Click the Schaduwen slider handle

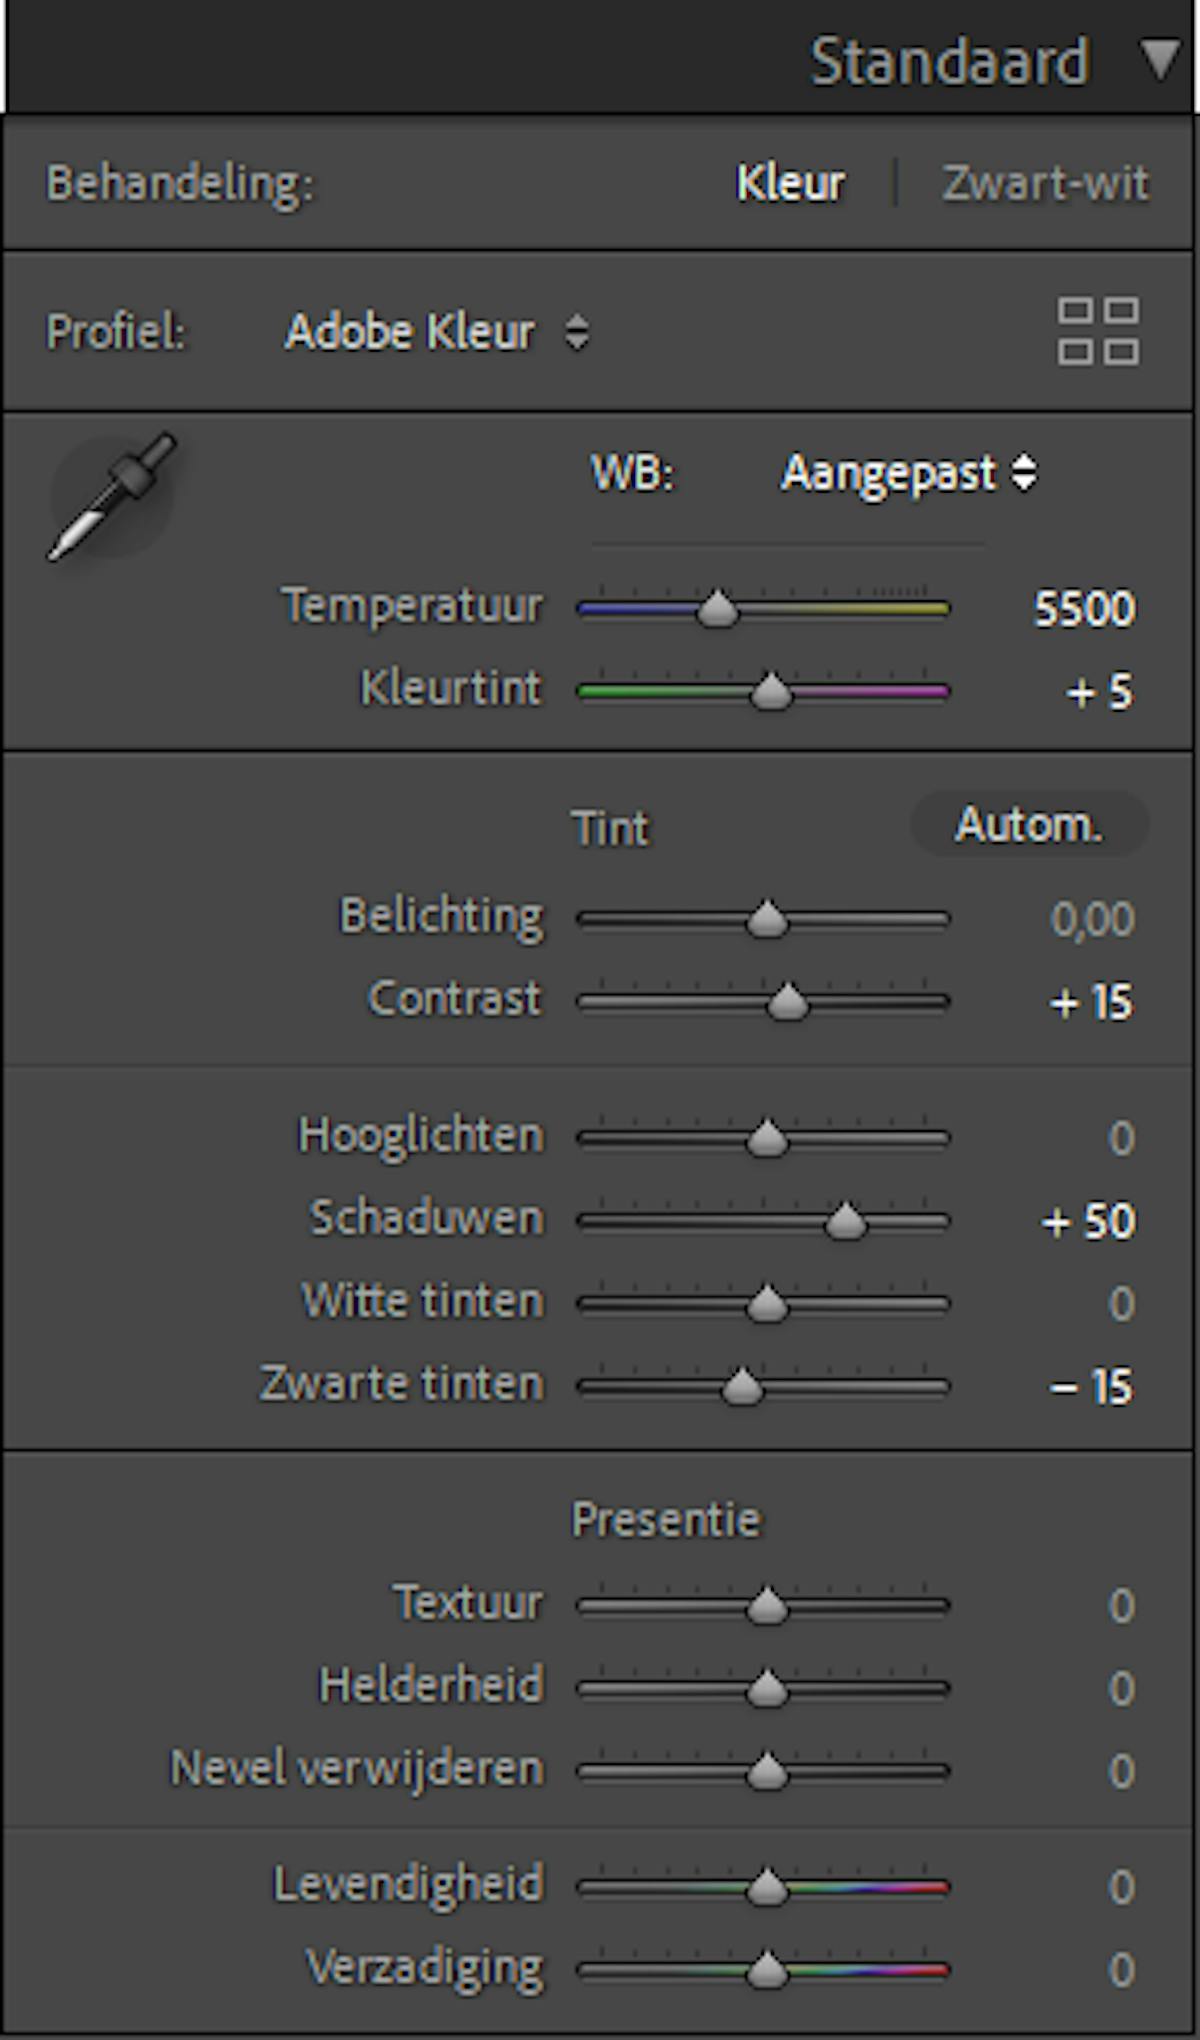pos(845,1221)
